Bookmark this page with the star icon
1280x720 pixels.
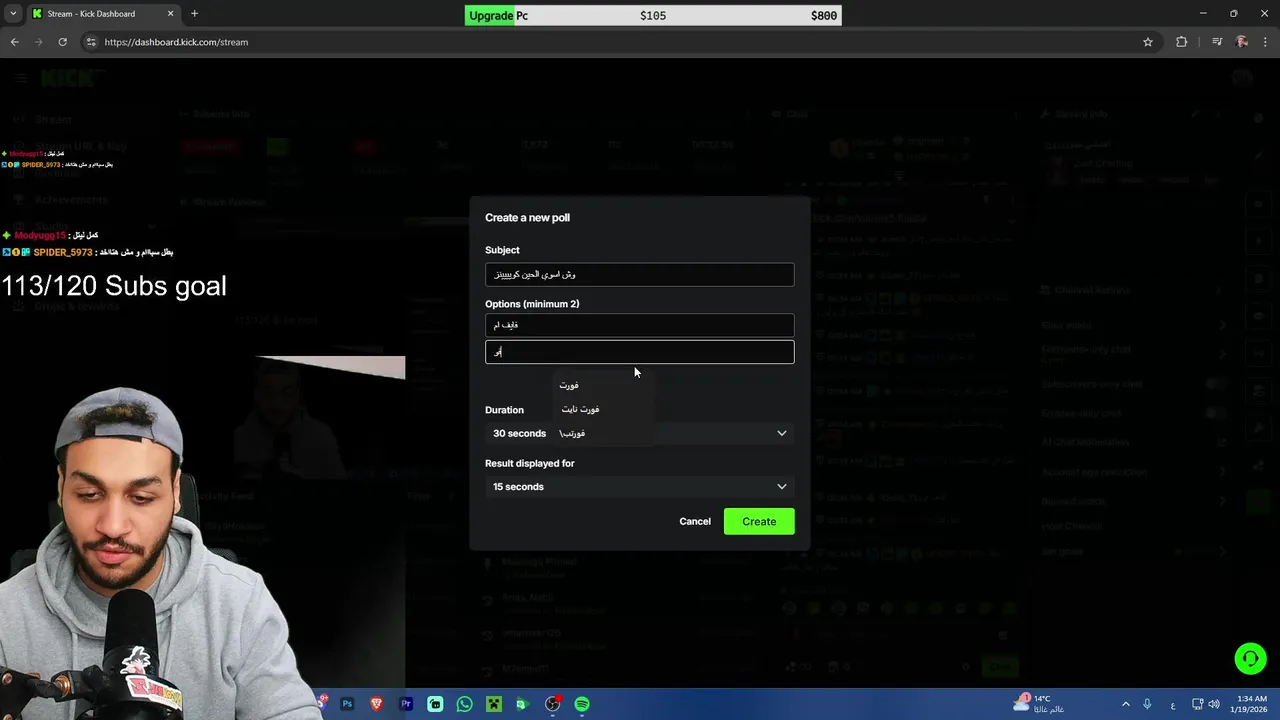pyautogui.click(x=1148, y=42)
